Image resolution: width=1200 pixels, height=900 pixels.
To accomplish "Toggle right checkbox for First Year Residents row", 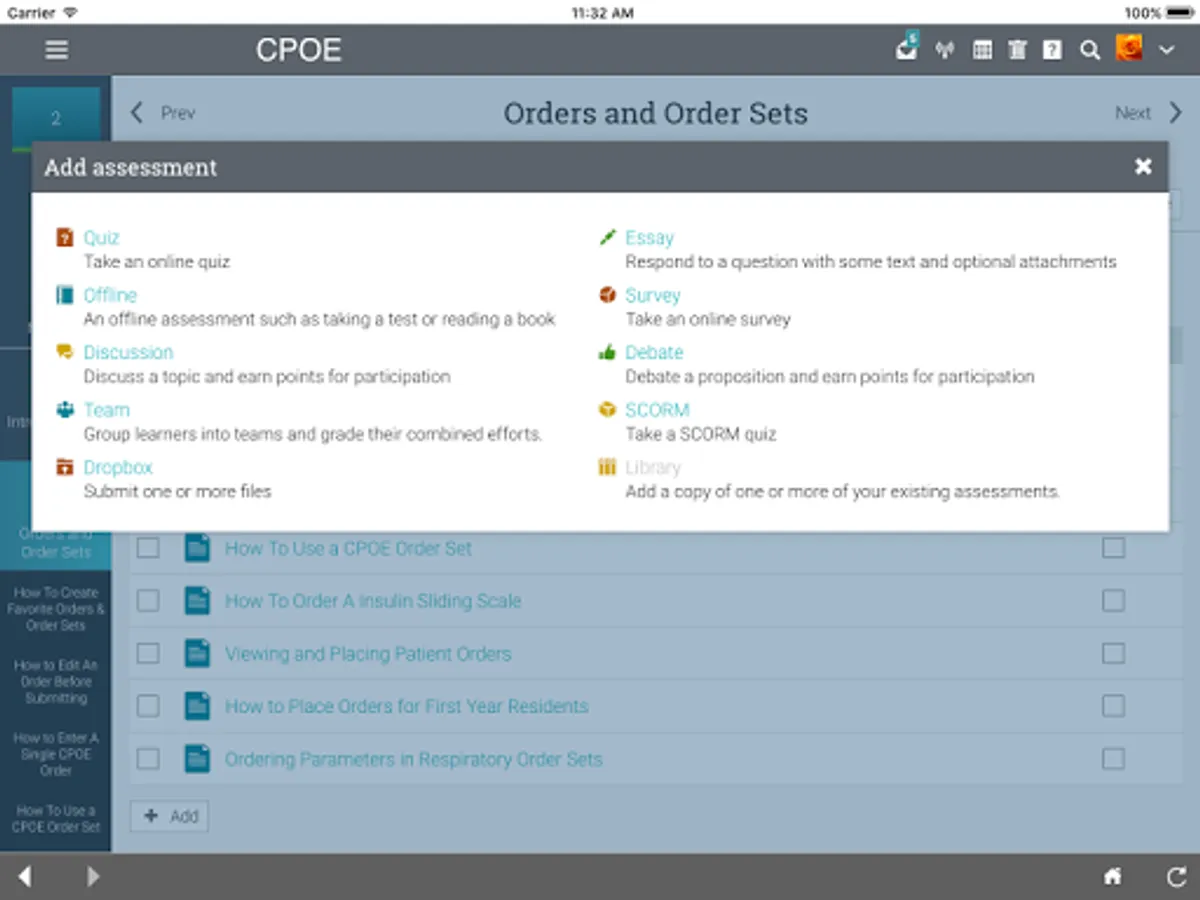I will [x=1113, y=706].
